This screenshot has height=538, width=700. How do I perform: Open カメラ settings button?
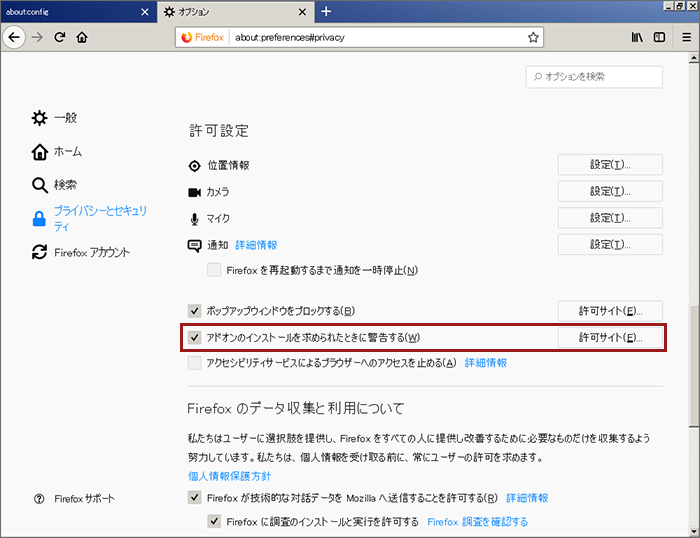pyautogui.click(x=610, y=192)
